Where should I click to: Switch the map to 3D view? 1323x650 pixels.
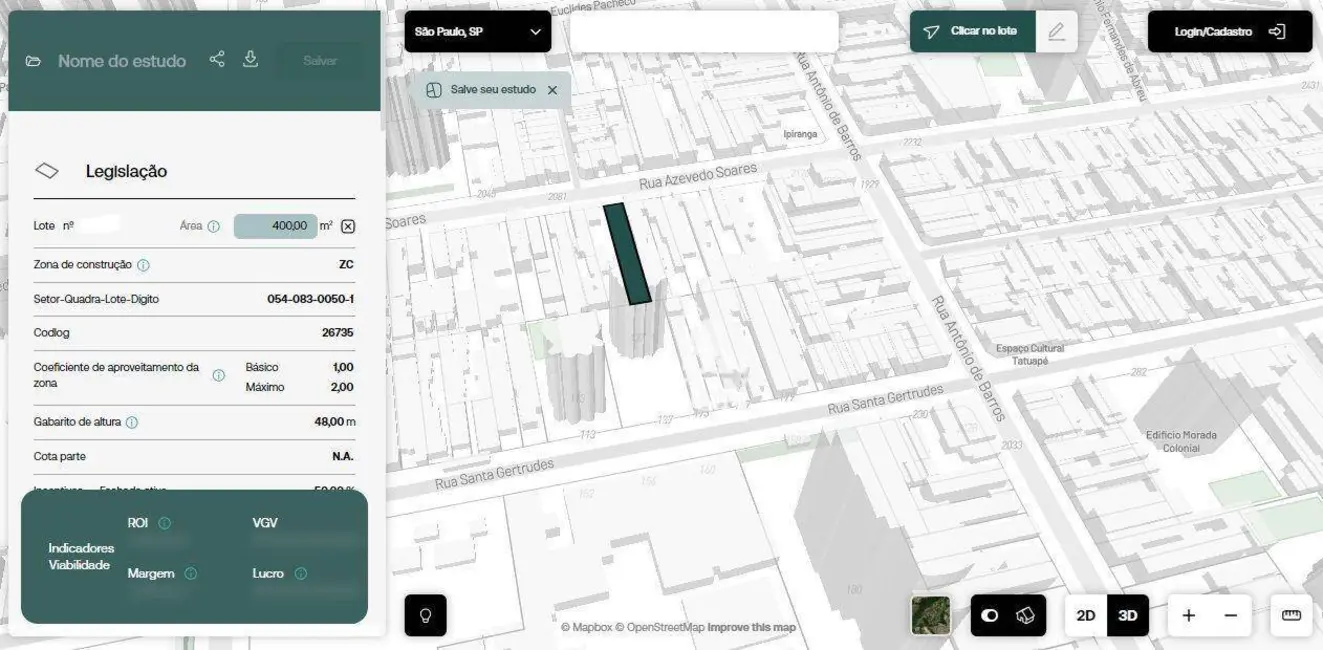(x=1128, y=616)
